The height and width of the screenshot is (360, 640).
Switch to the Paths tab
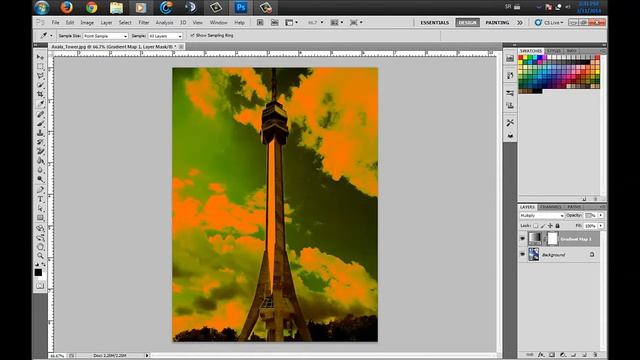[x=574, y=207]
